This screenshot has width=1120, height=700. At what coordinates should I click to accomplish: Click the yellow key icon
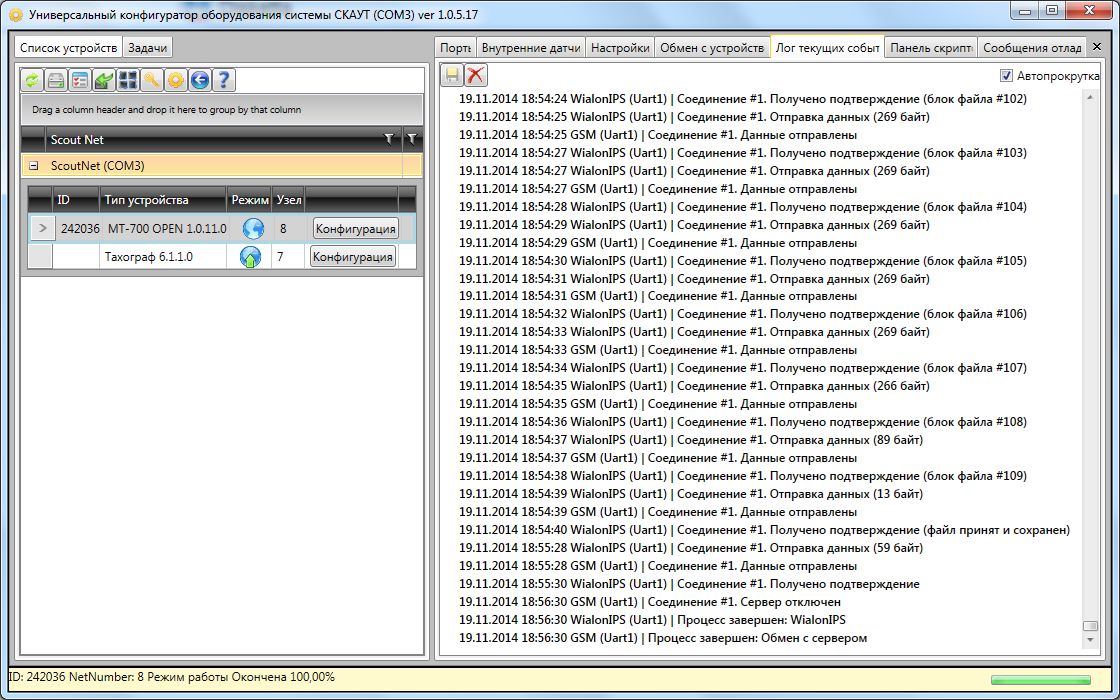coord(152,81)
